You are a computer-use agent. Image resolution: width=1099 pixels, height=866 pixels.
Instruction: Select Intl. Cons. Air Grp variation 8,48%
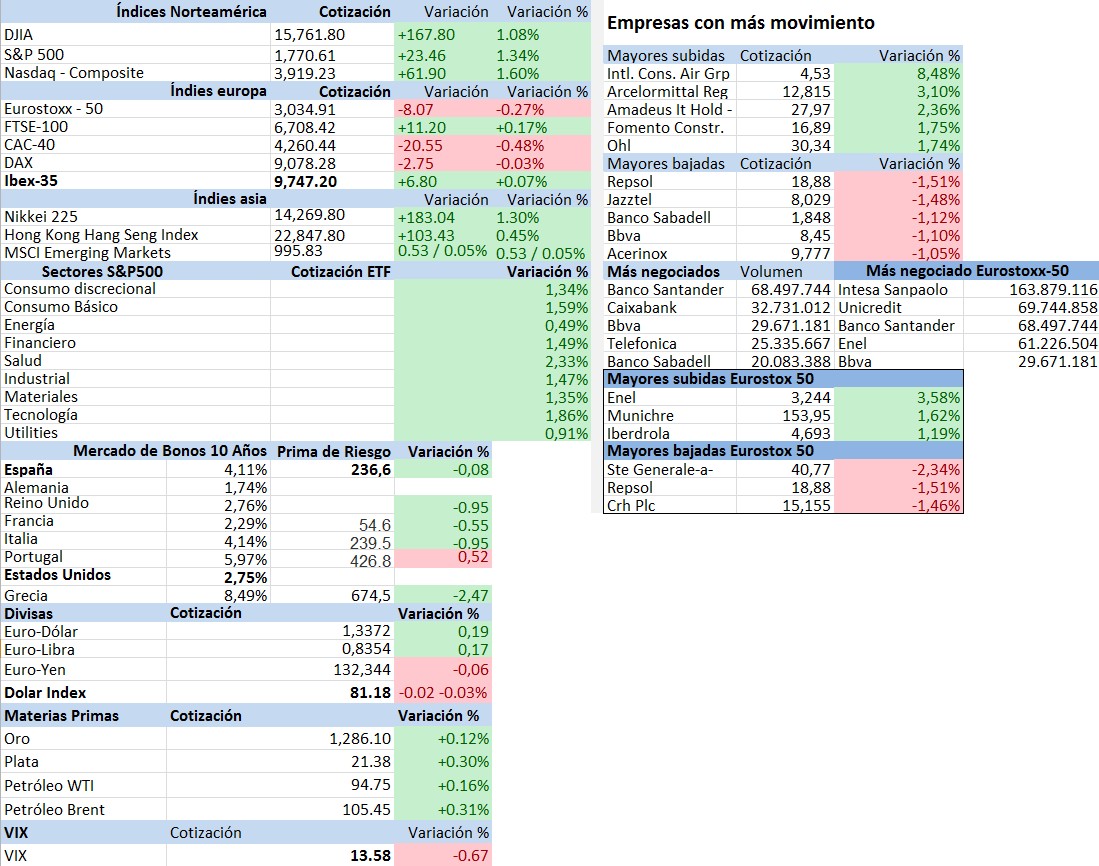click(x=938, y=74)
